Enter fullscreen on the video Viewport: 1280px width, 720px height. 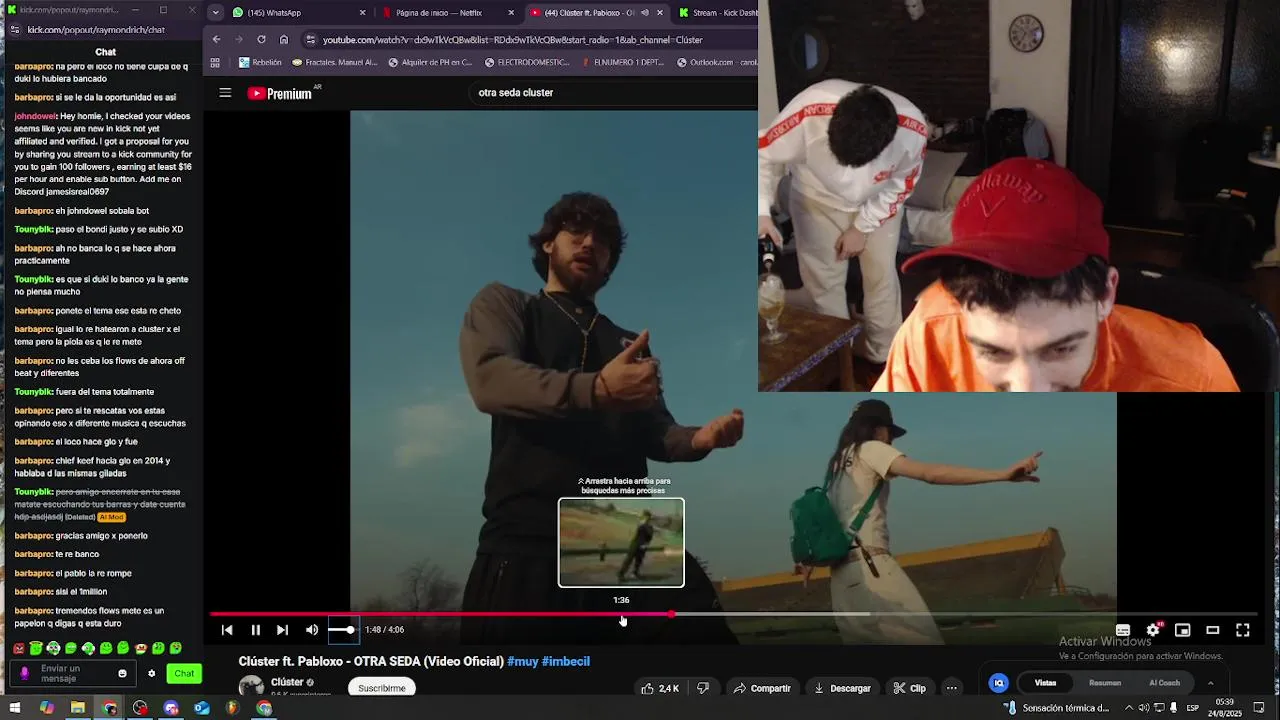(x=1243, y=630)
